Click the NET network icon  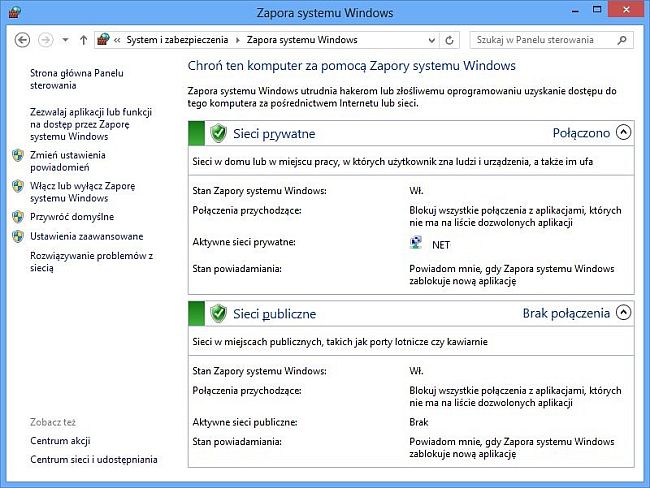point(416,242)
